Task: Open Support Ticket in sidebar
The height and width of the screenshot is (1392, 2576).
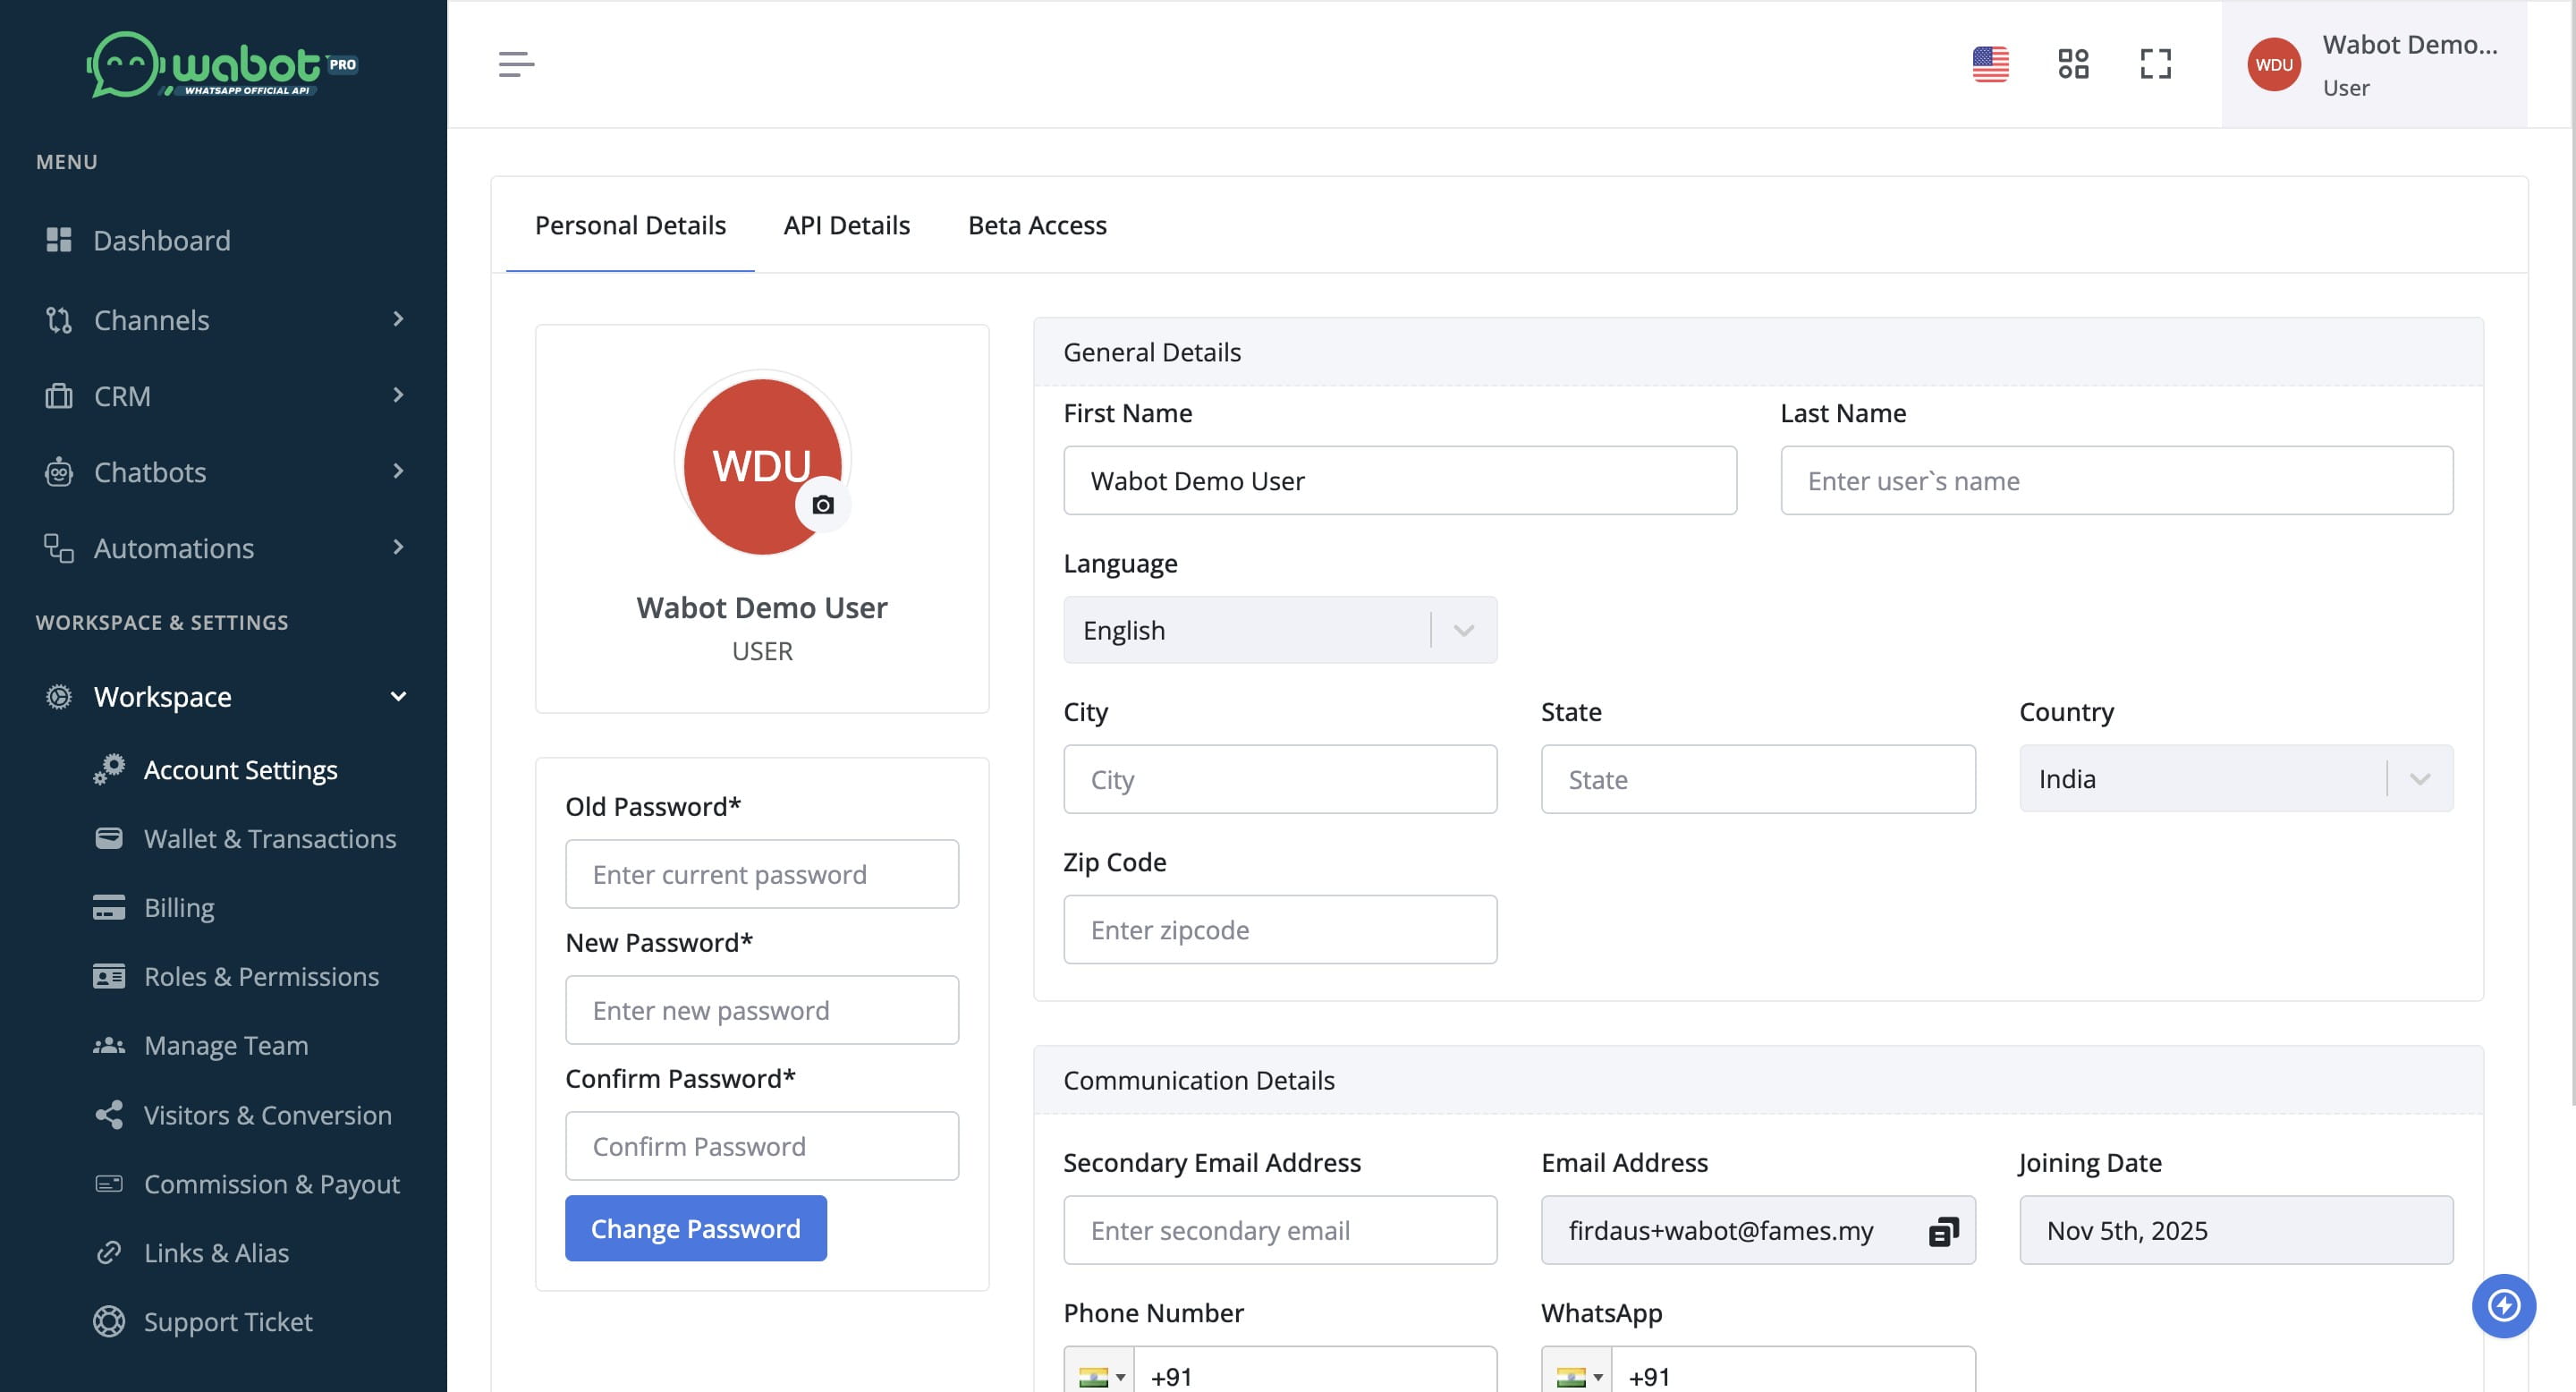Action: 228,1321
